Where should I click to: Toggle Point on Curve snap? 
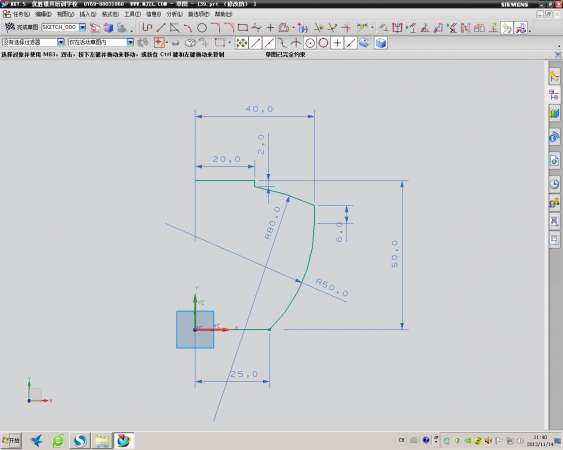tap(350, 43)
